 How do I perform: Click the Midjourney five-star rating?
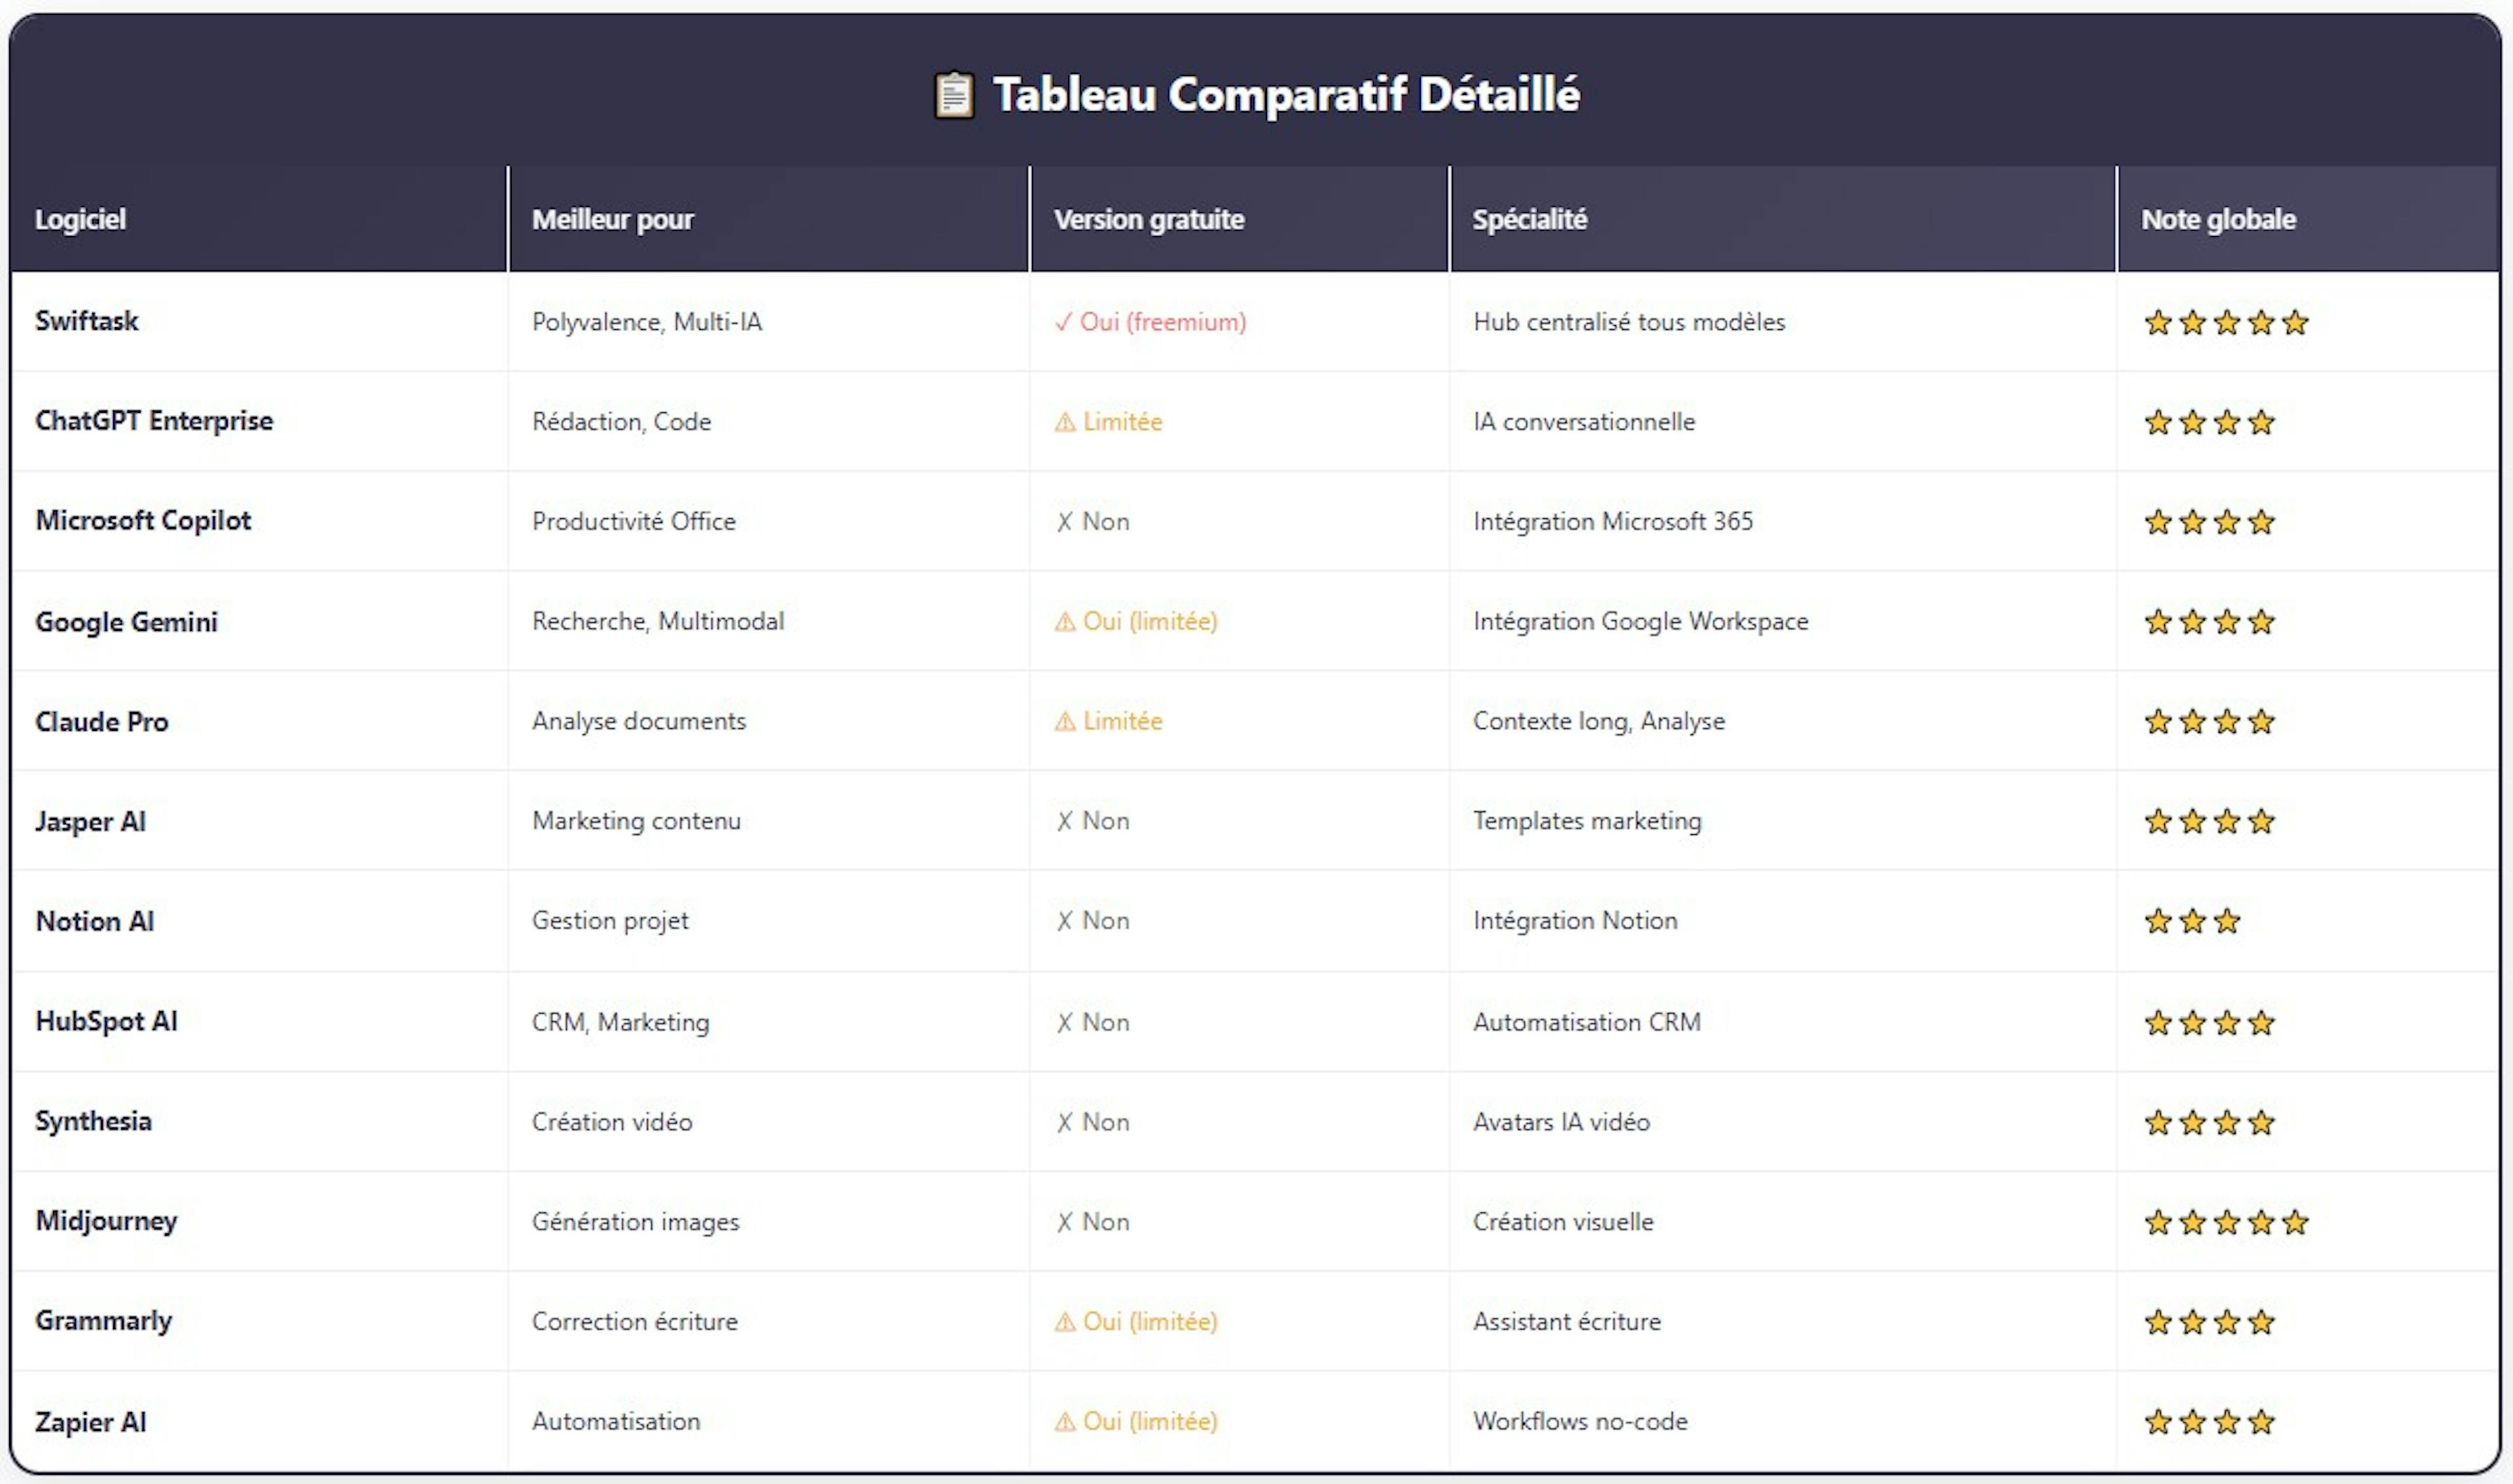2225,1222
